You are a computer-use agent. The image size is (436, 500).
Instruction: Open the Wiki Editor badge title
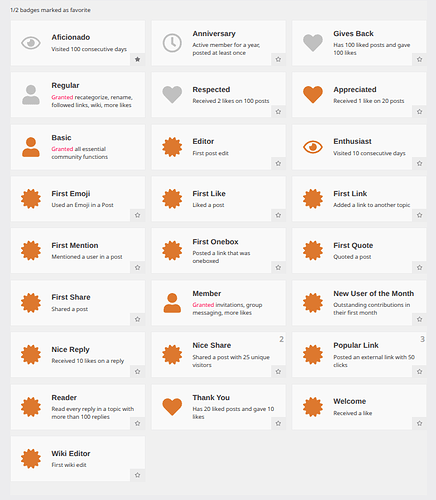coord(71,453)
